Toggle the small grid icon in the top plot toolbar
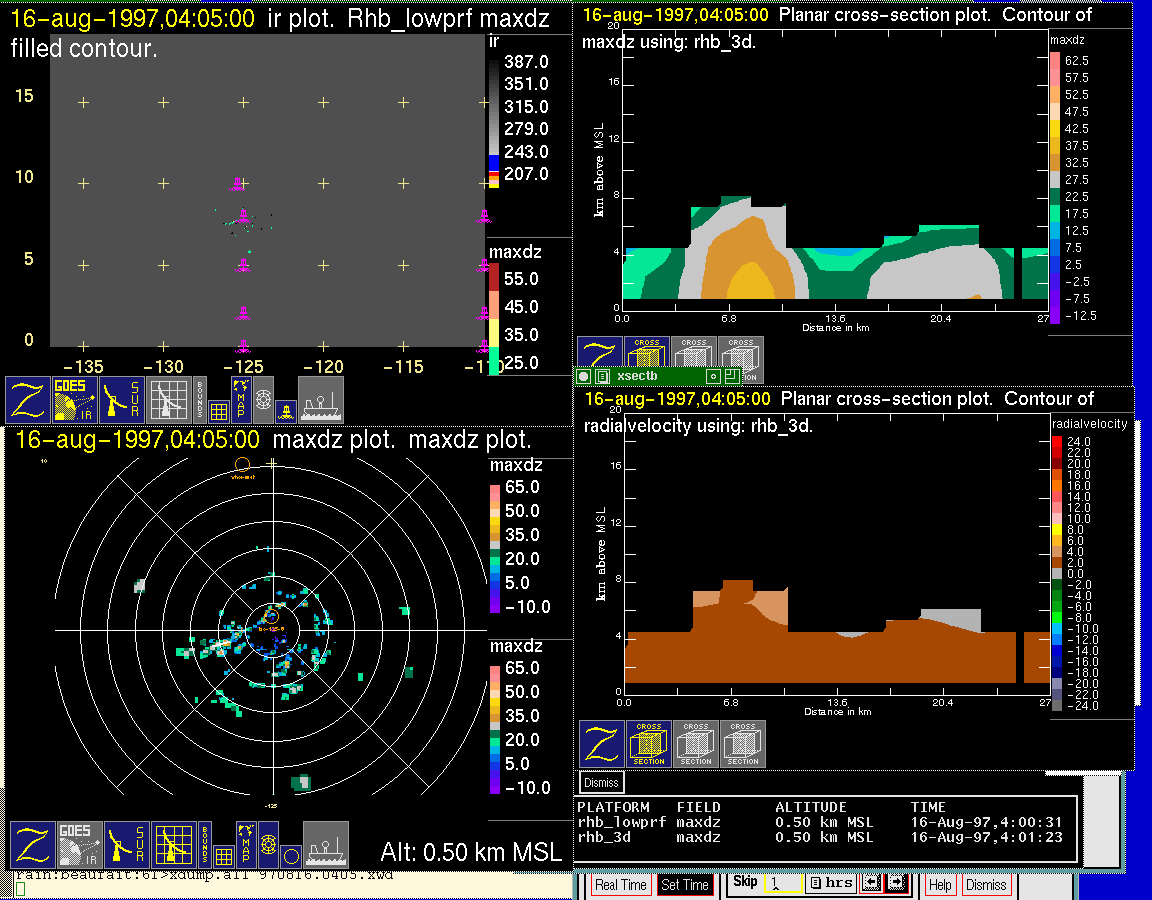1152x900 pixels. [219, 410]
